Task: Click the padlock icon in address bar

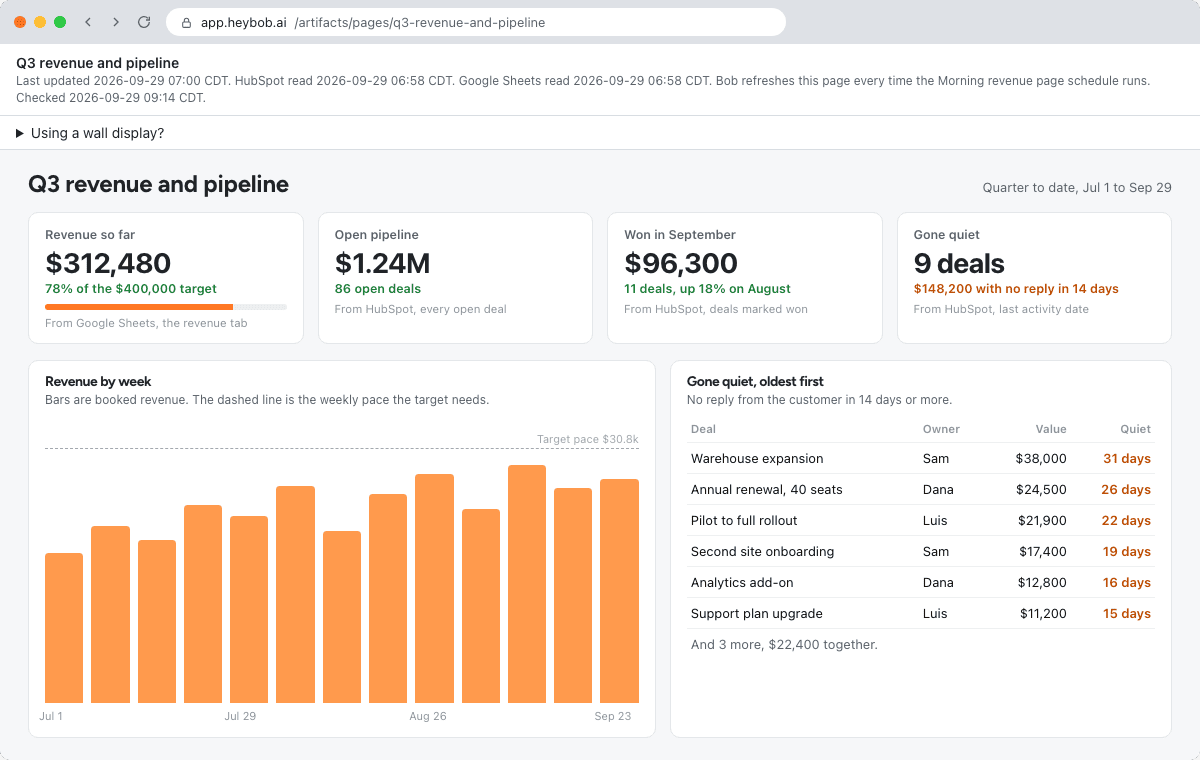Action: 186,22
